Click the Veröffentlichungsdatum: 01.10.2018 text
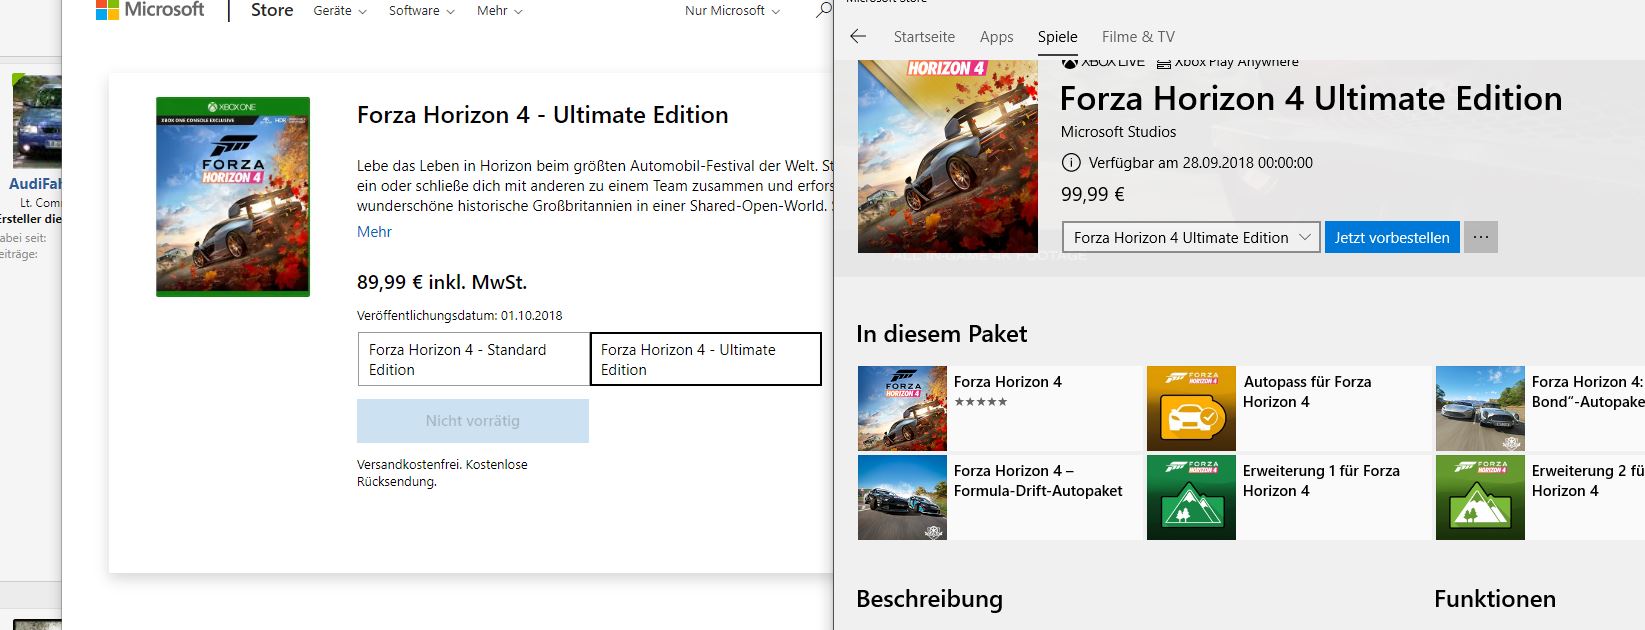 tap(460, 315)
